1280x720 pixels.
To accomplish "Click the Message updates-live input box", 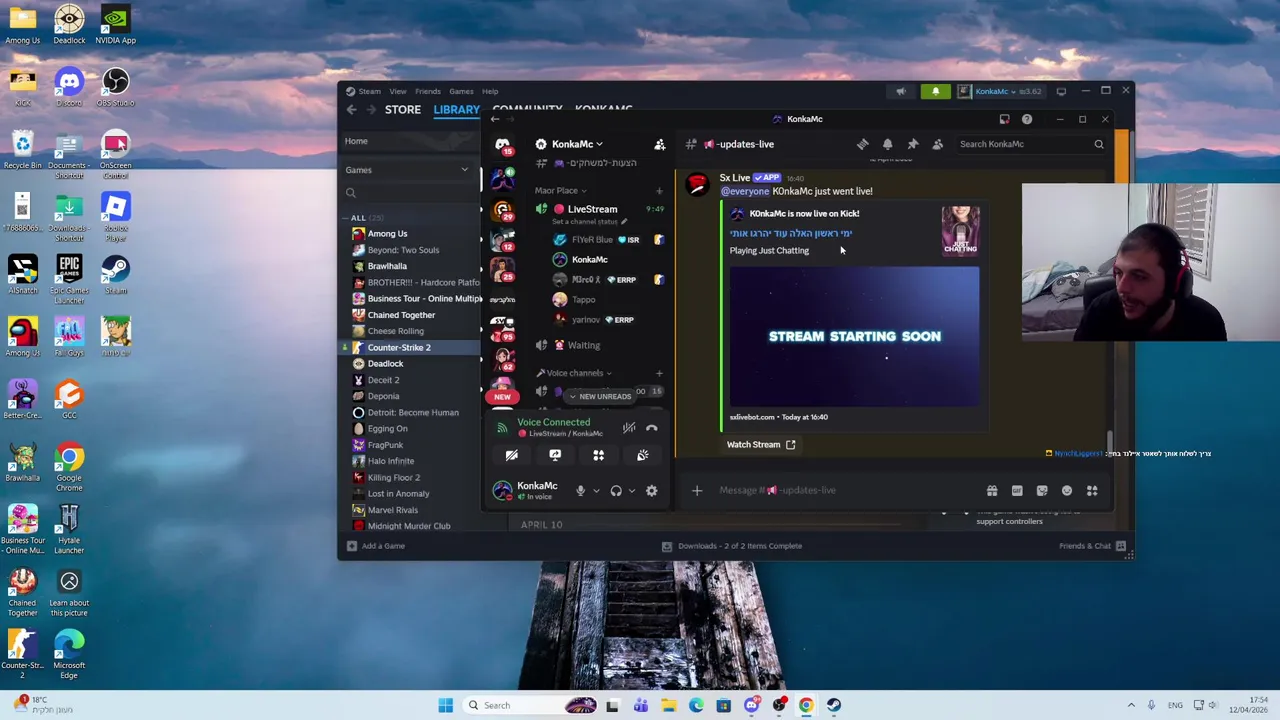I will (x=845, y=491).
